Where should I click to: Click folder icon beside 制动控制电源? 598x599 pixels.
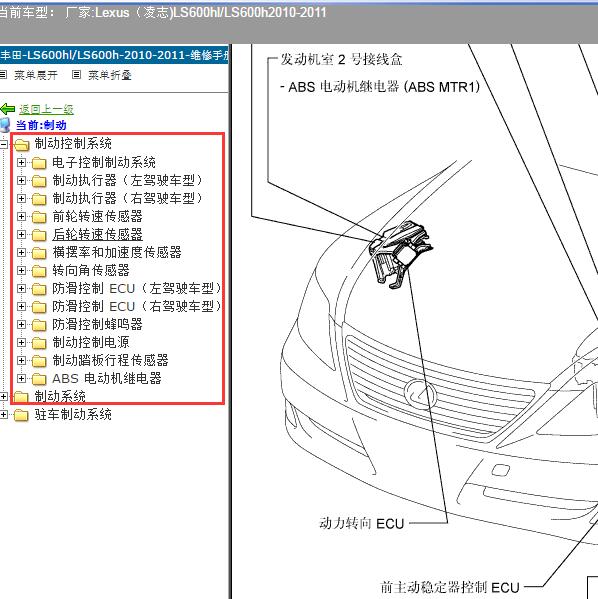[39, 343]
